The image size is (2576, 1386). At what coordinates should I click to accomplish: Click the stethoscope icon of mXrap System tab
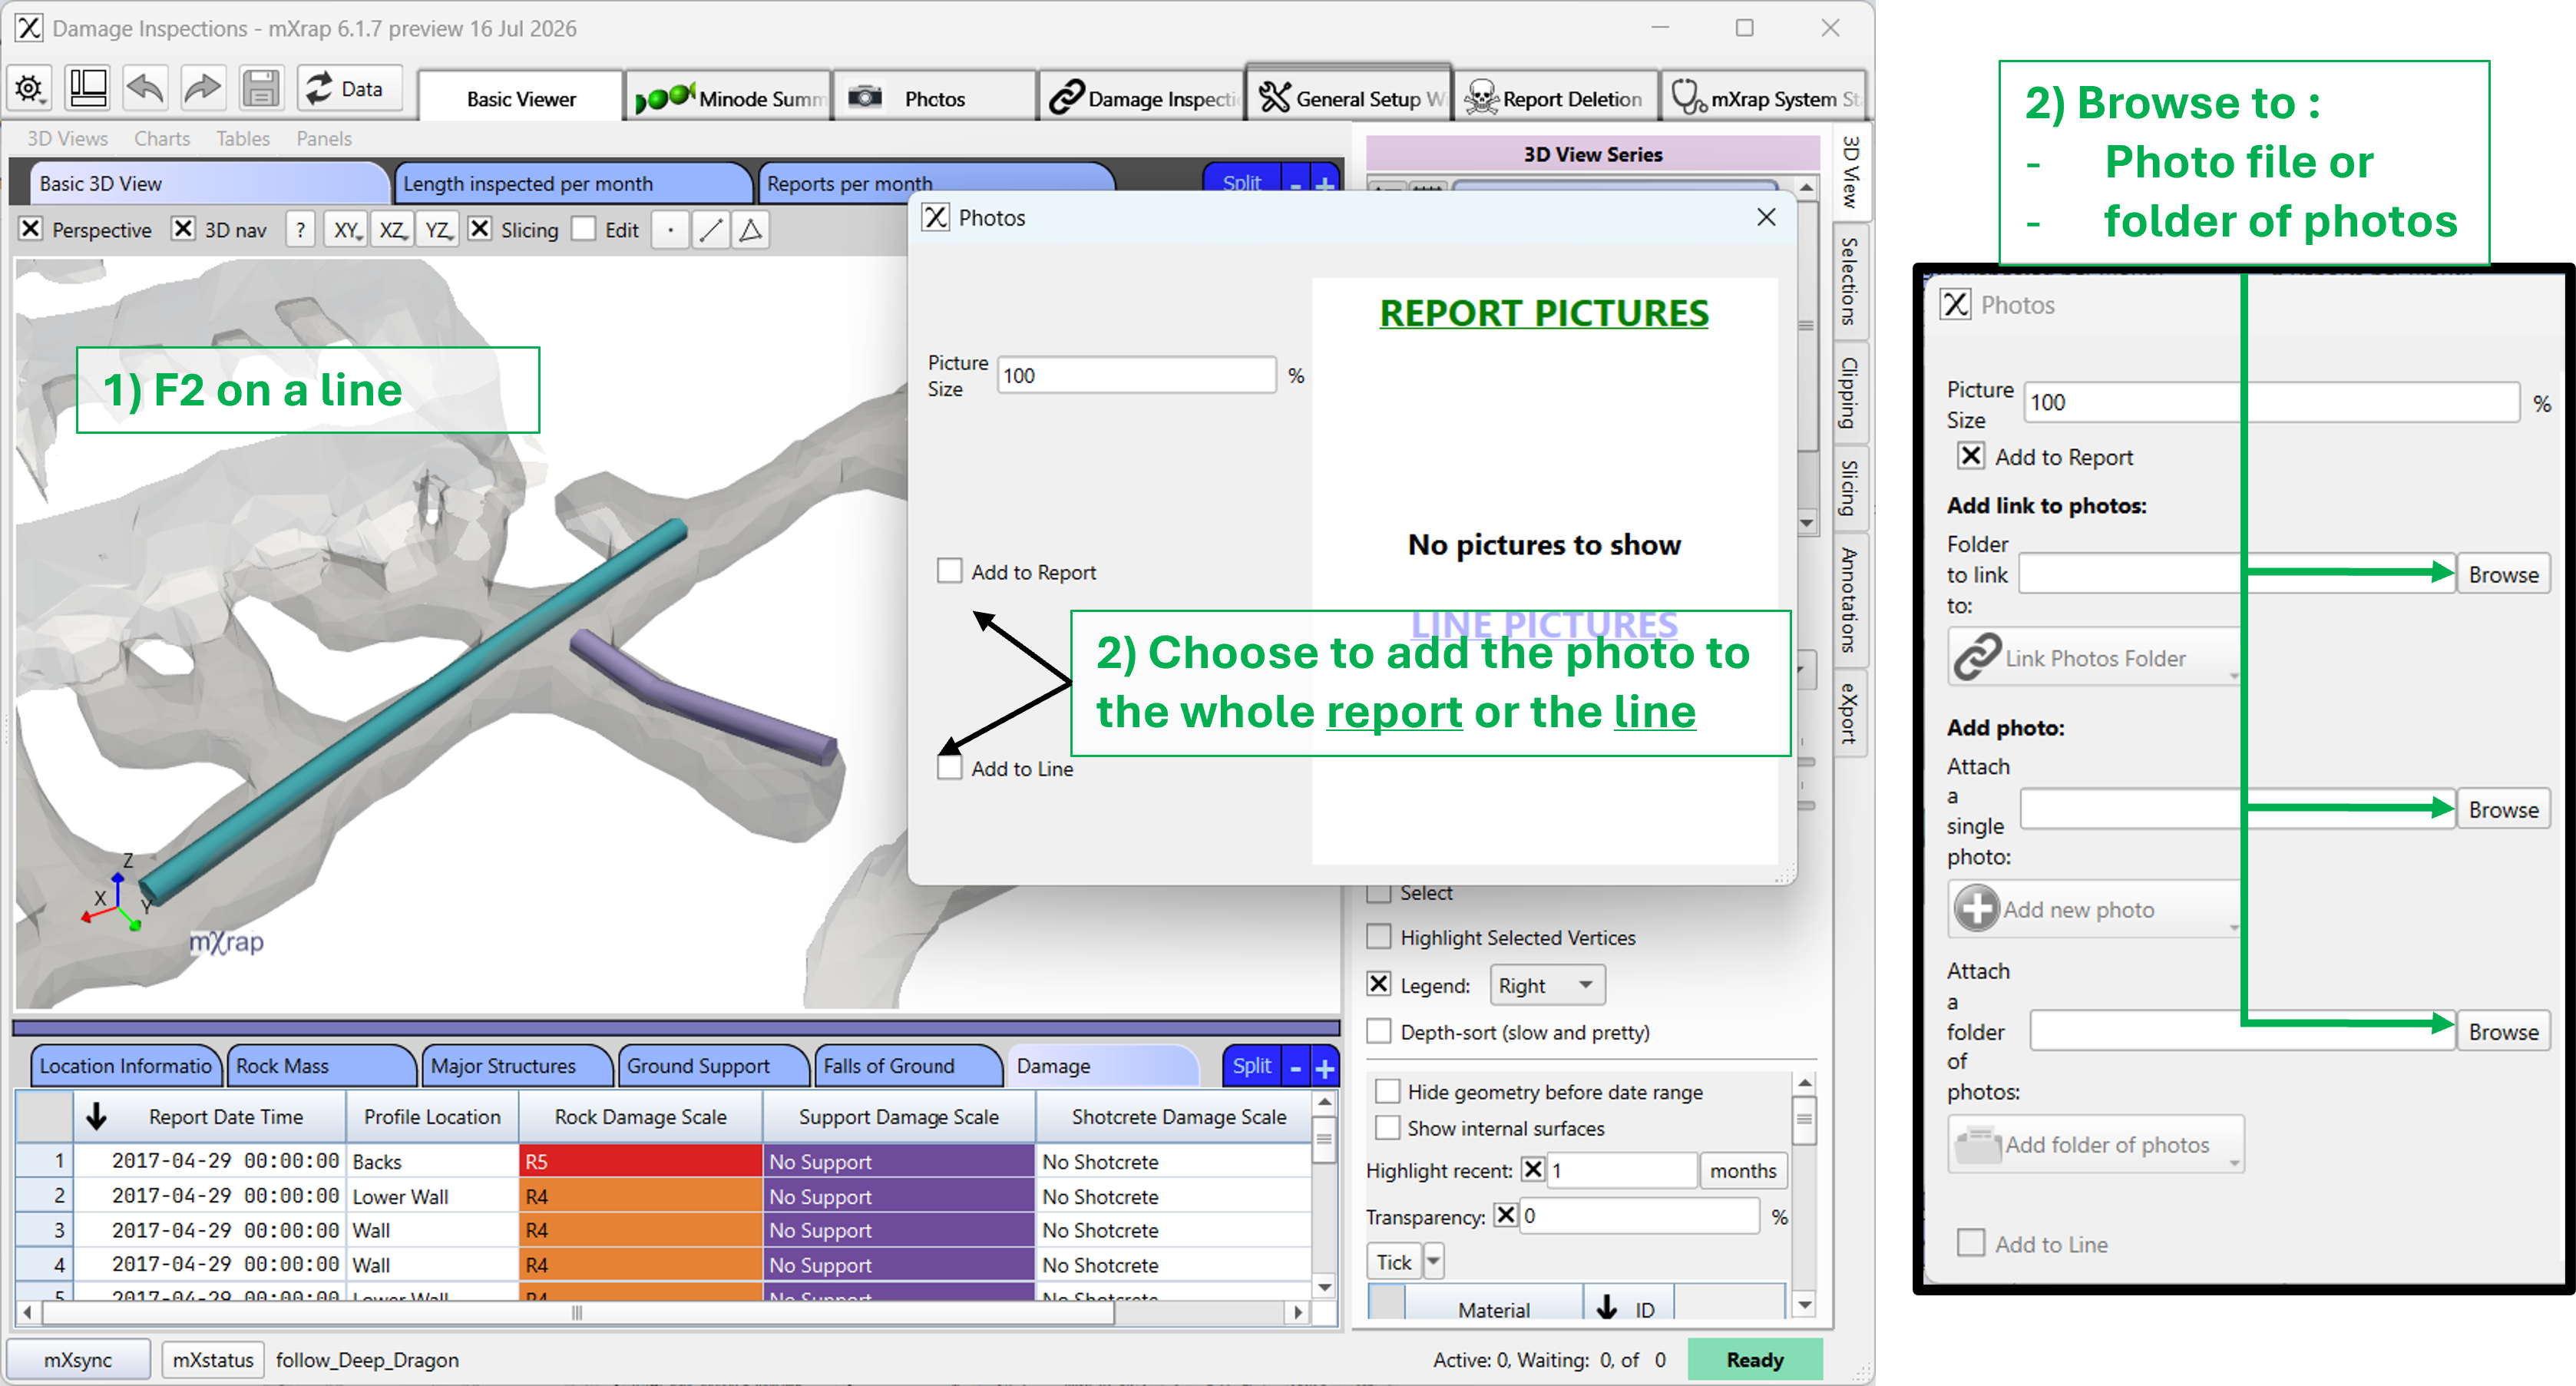(x=1688, y=97)
